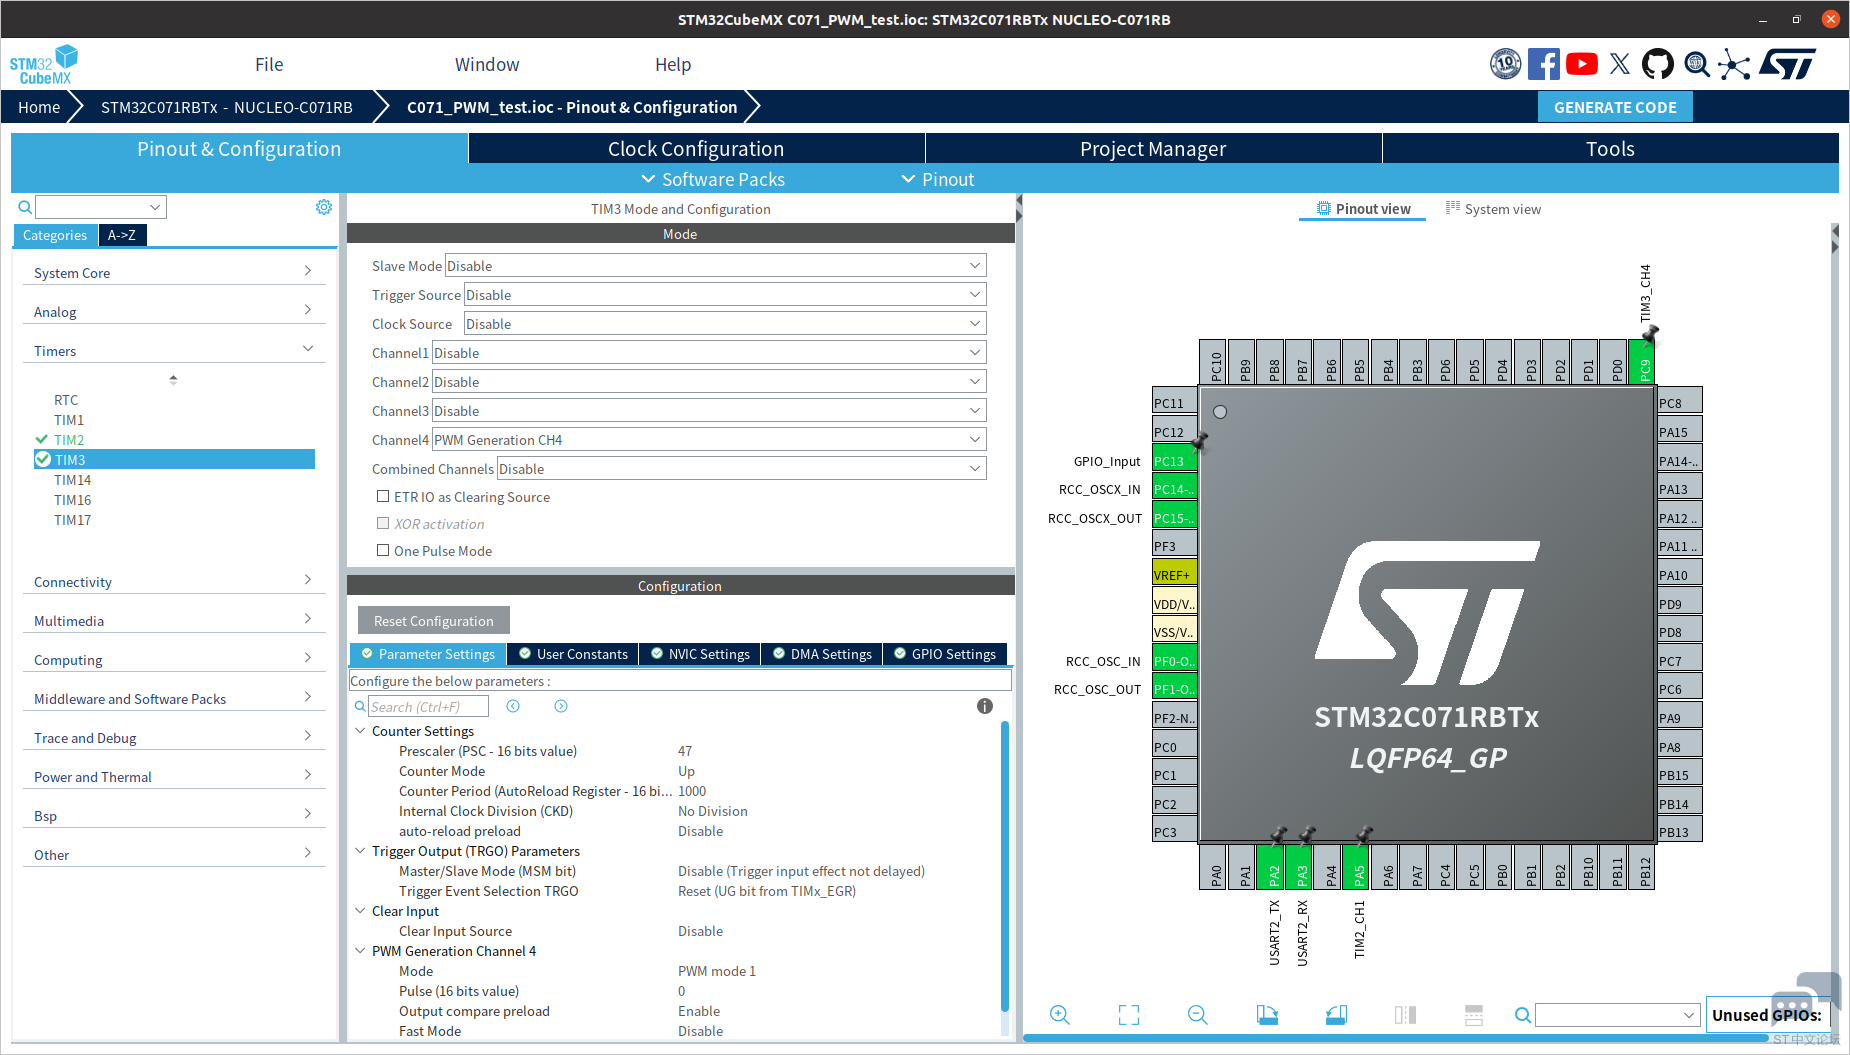Switch to the A->Z list tab
Screen dimensions: 1850x1055
coord(122,235)
